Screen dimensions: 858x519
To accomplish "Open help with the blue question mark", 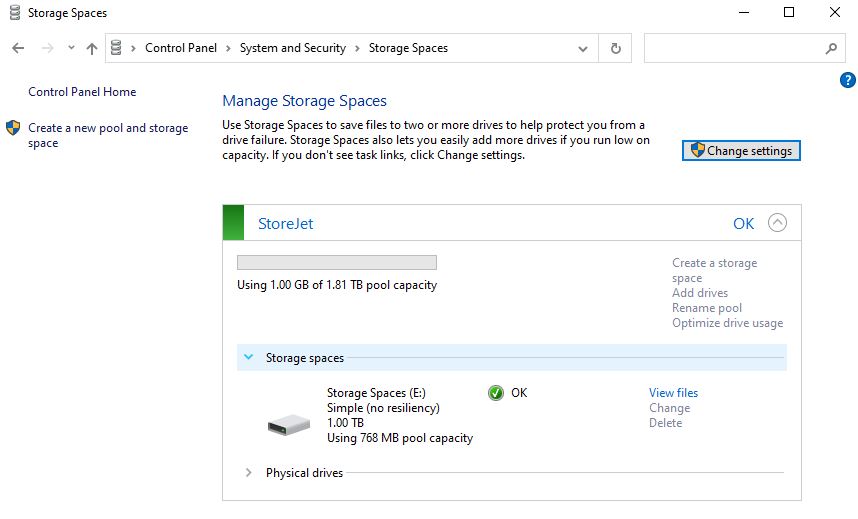I will (x=848, y=80).
